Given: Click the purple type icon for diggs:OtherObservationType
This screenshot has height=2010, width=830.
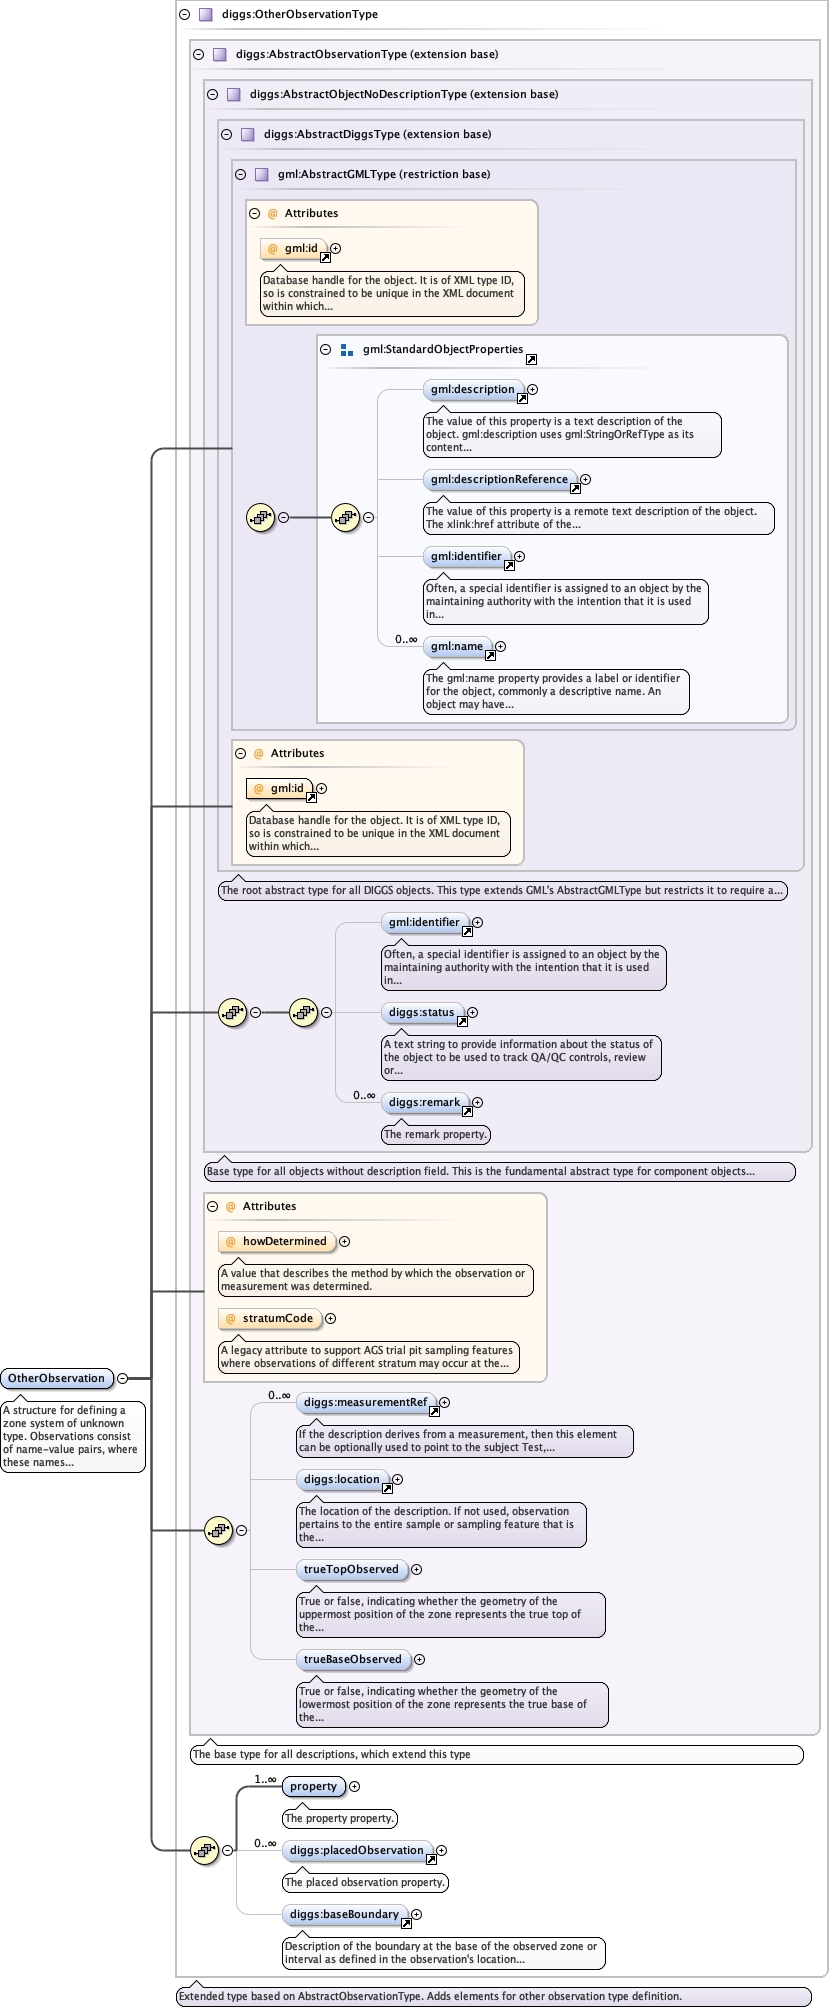Looking at the screenshot, I should tap(205, 15).
